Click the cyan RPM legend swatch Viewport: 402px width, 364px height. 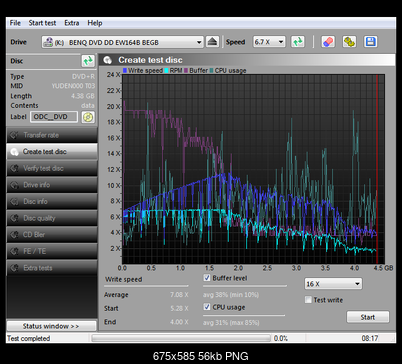(x=166, y=70)
